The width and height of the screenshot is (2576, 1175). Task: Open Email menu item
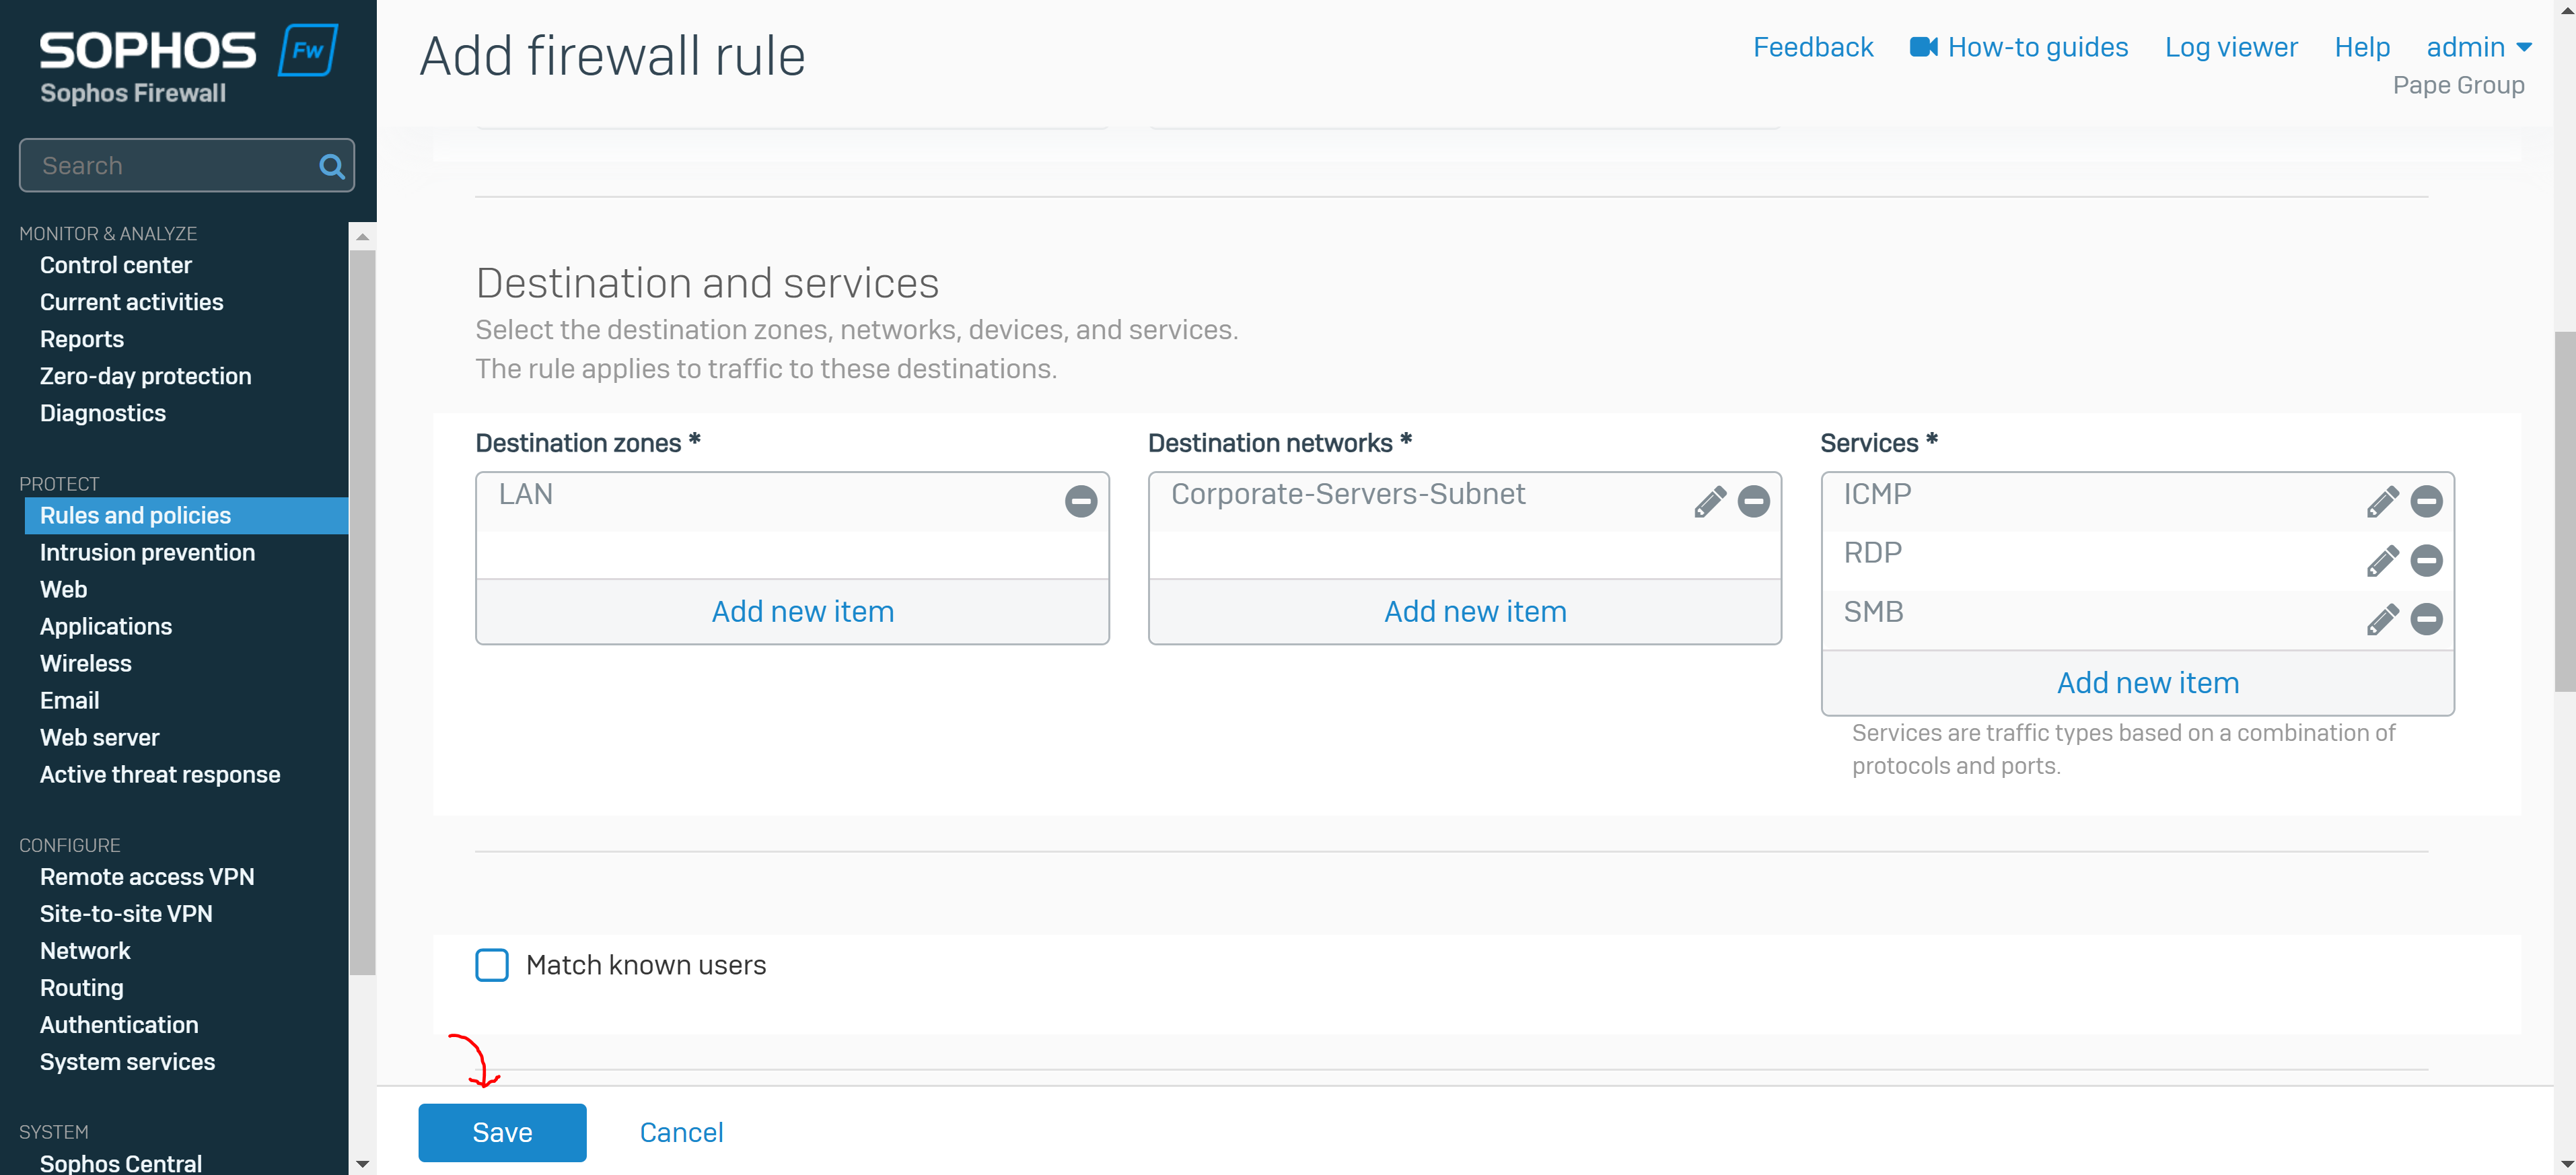point(69,700)
